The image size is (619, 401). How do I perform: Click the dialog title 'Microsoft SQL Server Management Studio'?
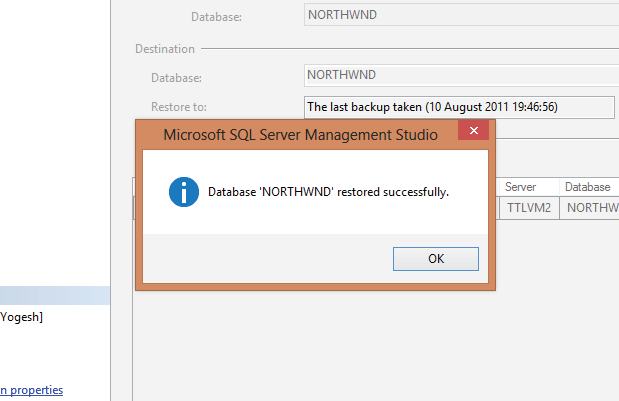point(300,135)
